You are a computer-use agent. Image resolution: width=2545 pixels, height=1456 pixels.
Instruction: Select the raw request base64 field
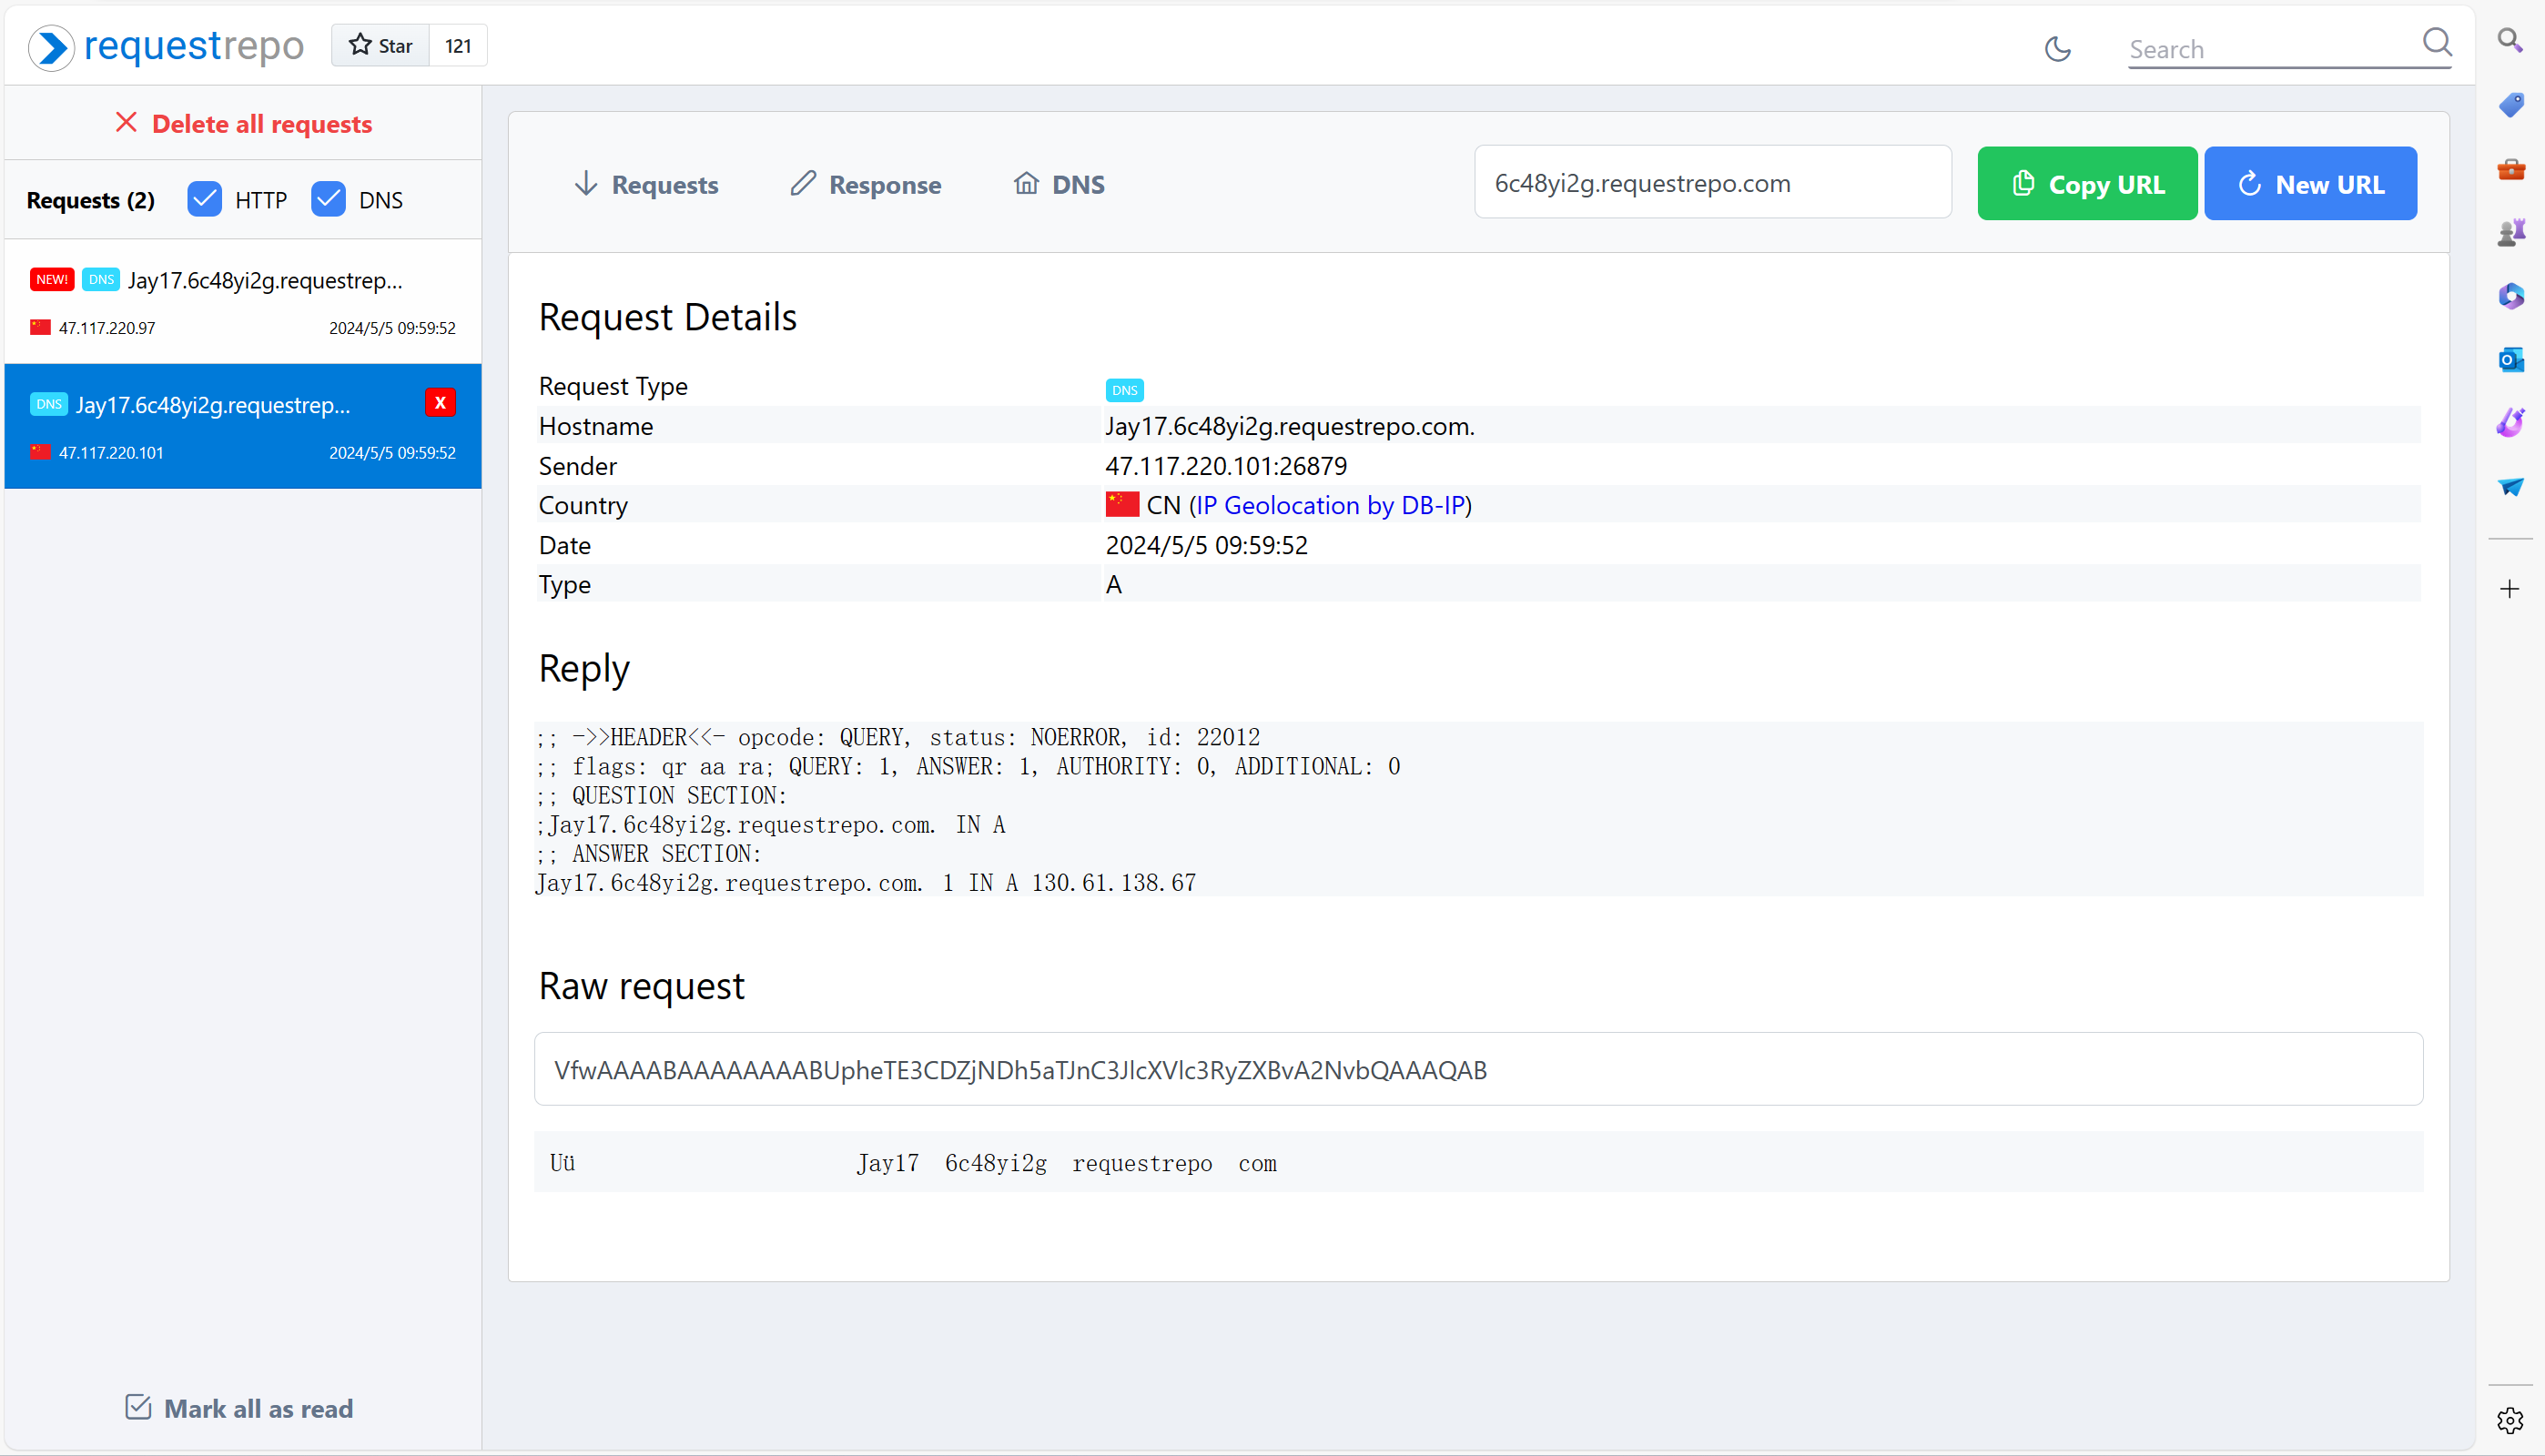[x=1478, y=1069]
